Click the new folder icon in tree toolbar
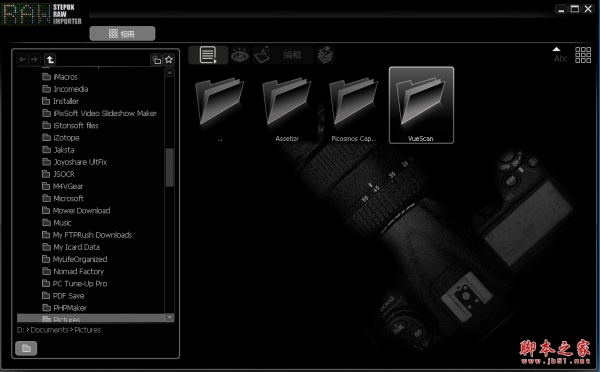 pyautogui.click(x=157, y=60)
